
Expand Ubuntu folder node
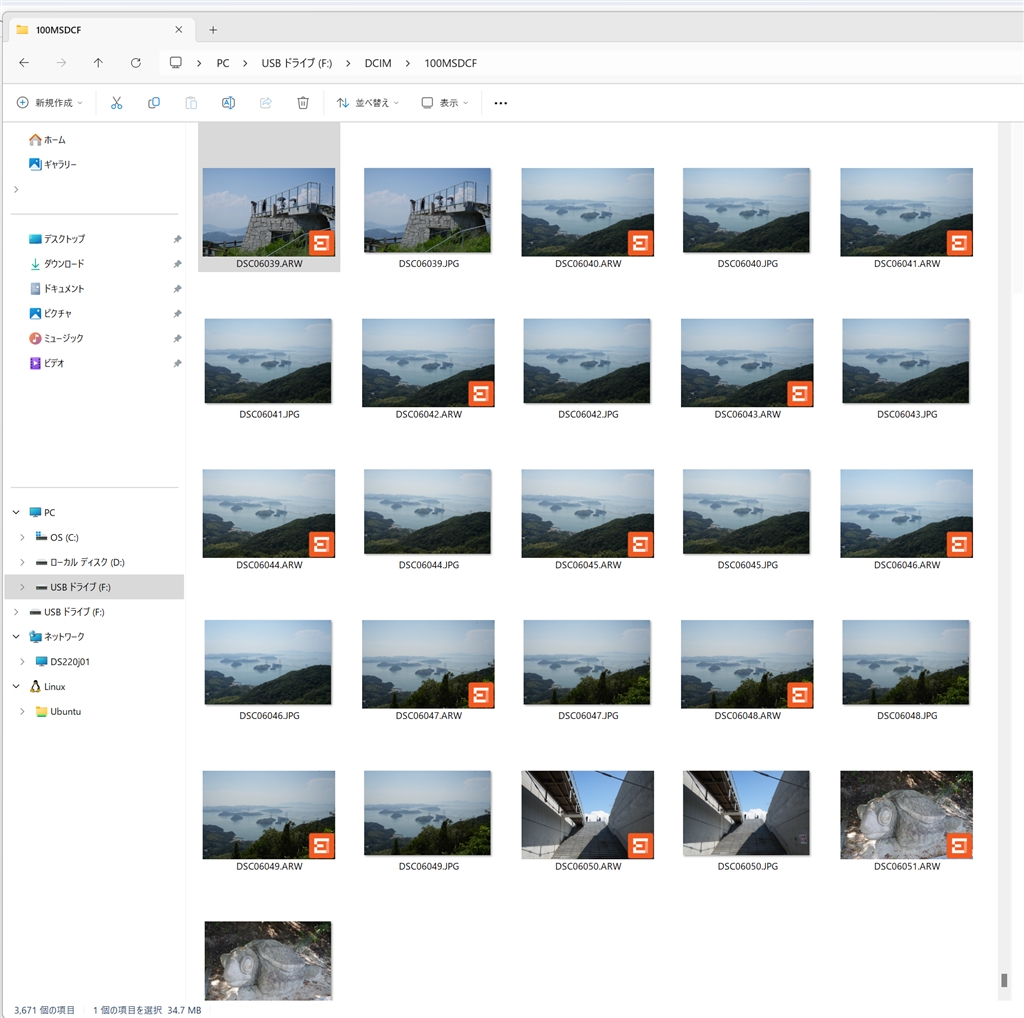click(x=22, y=711)
